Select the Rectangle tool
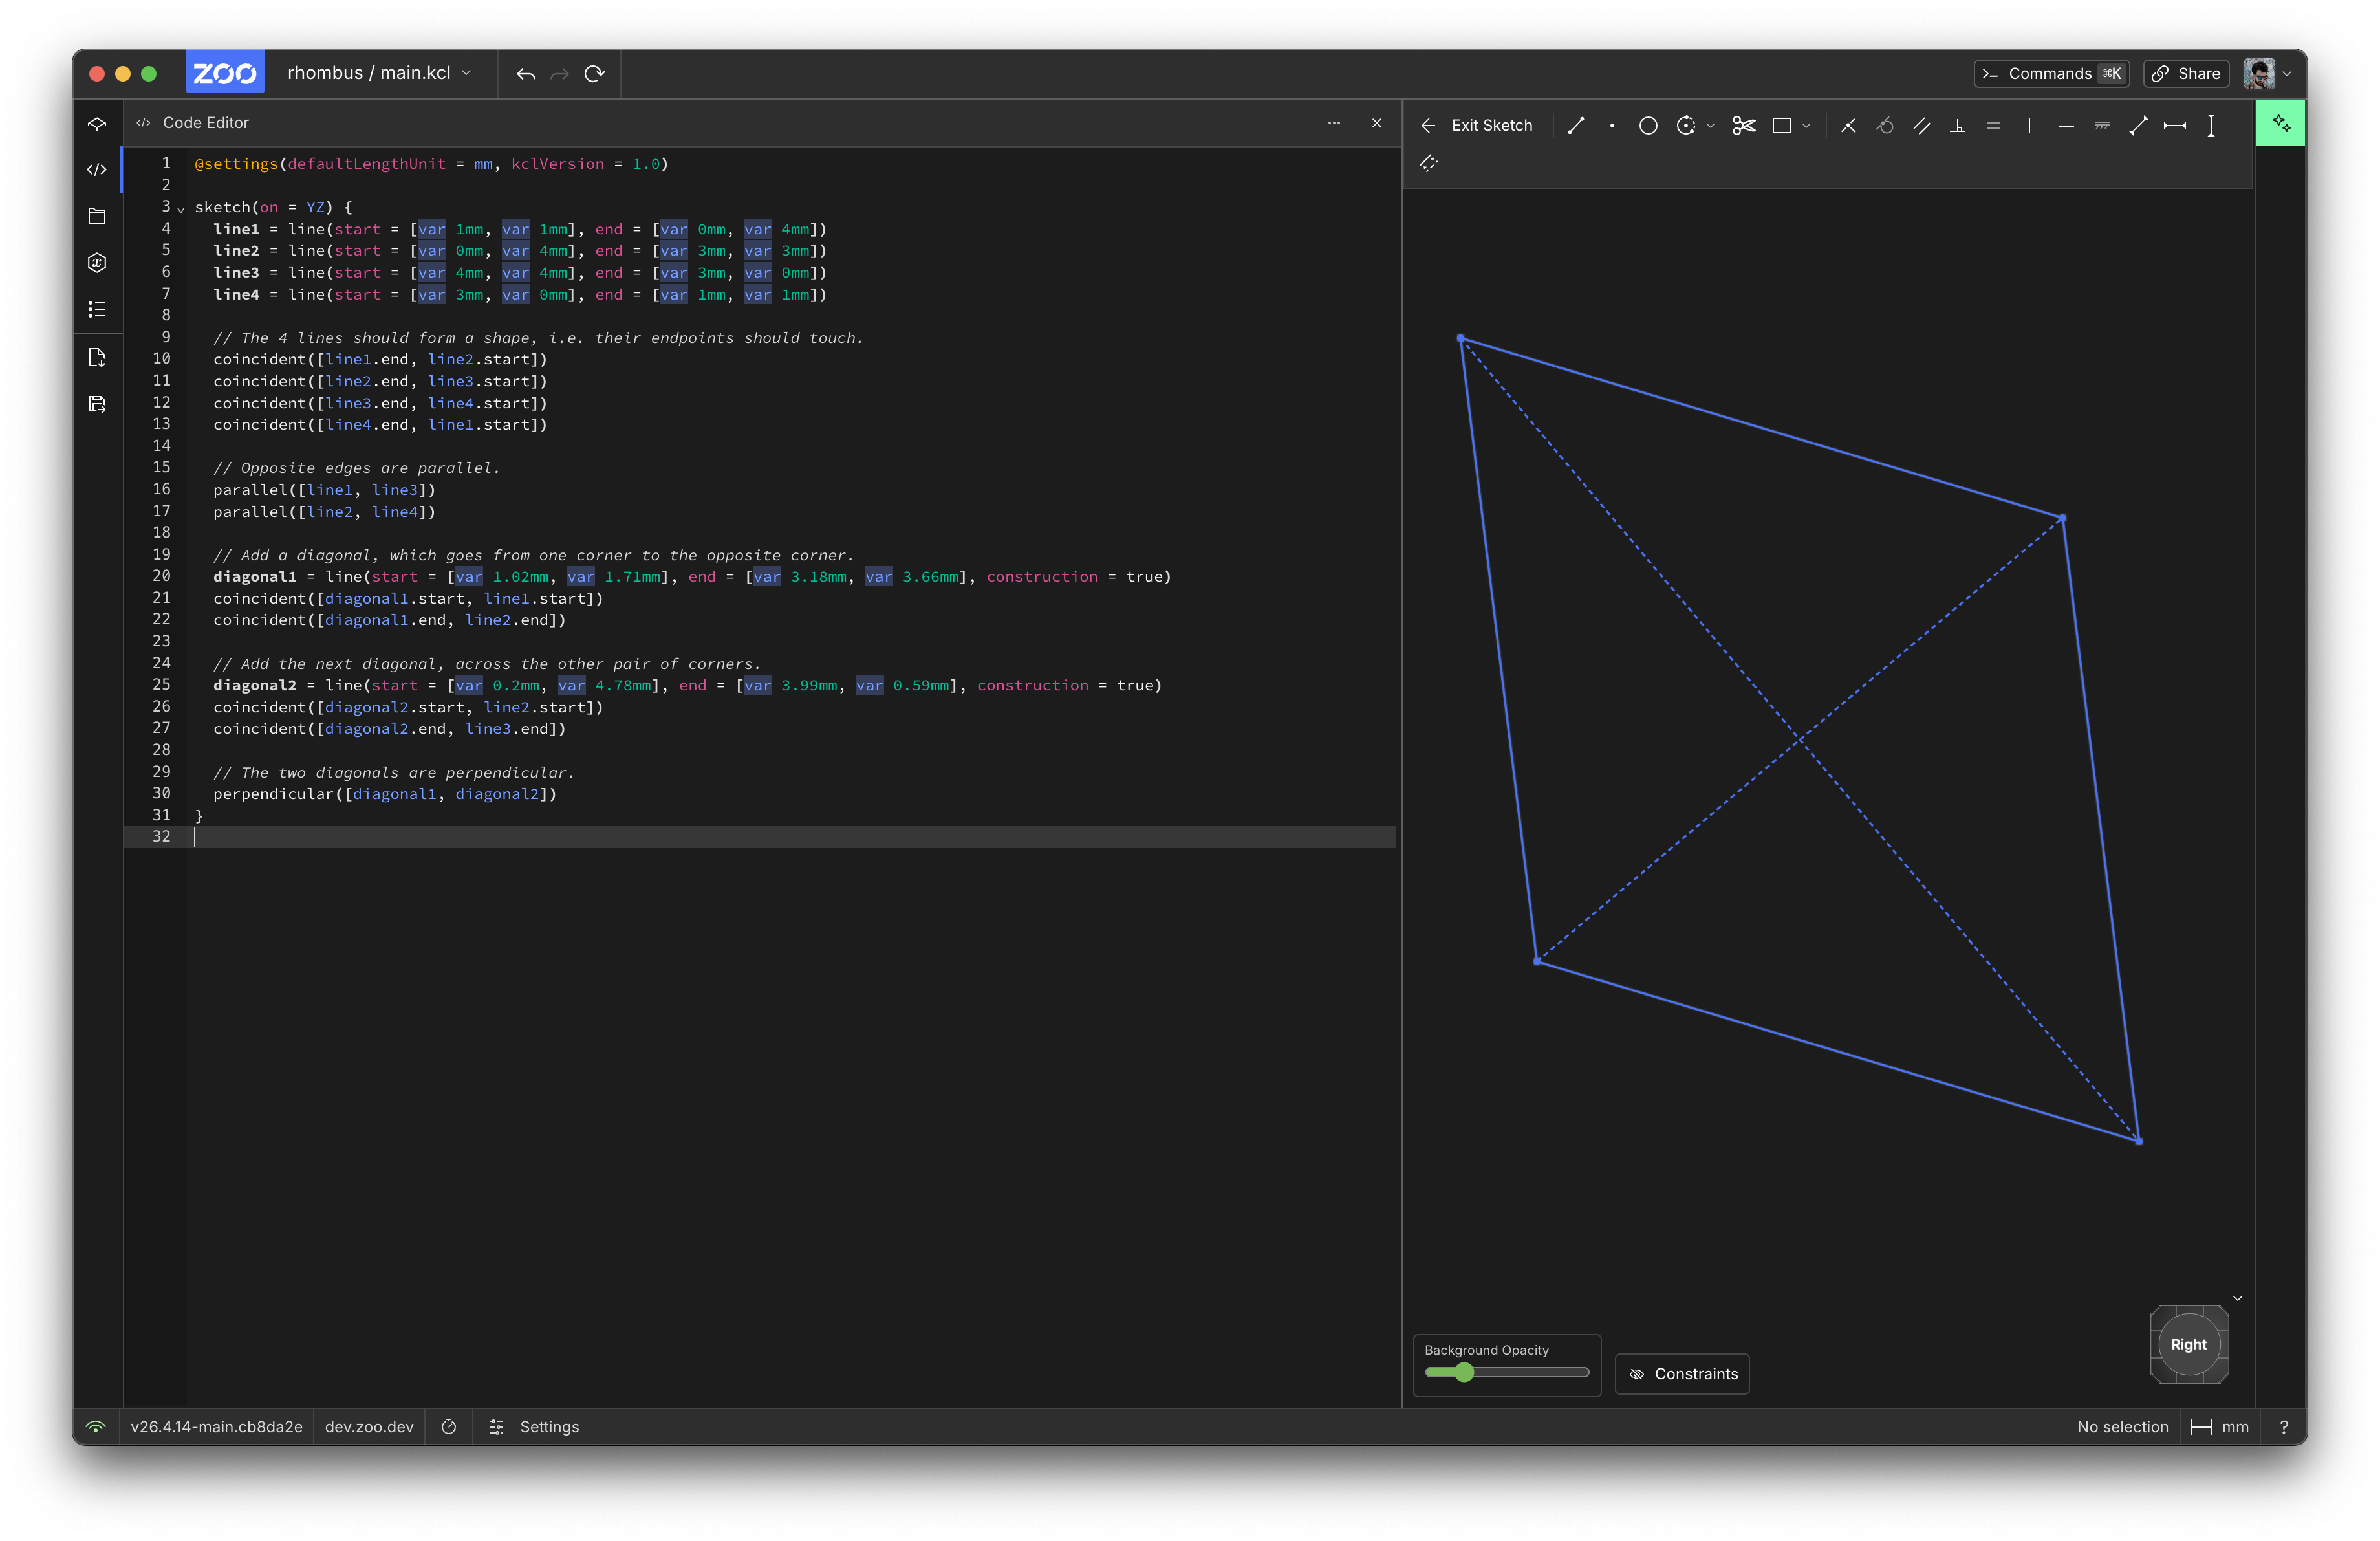This screenshot has width=2380, height=1541. (x=1781, y=125)
